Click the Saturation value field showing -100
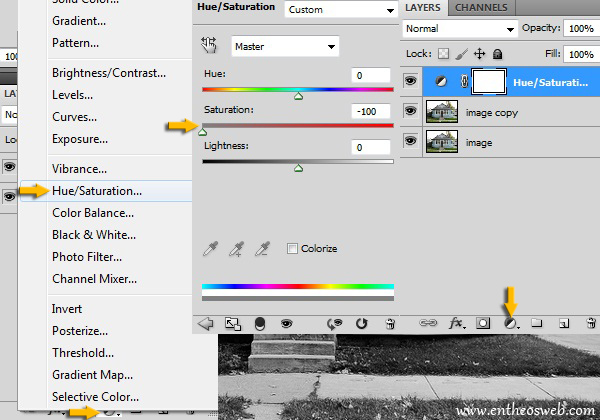Image resolution: width=600 pixels, height=420 pixels. tap(371, 111)
